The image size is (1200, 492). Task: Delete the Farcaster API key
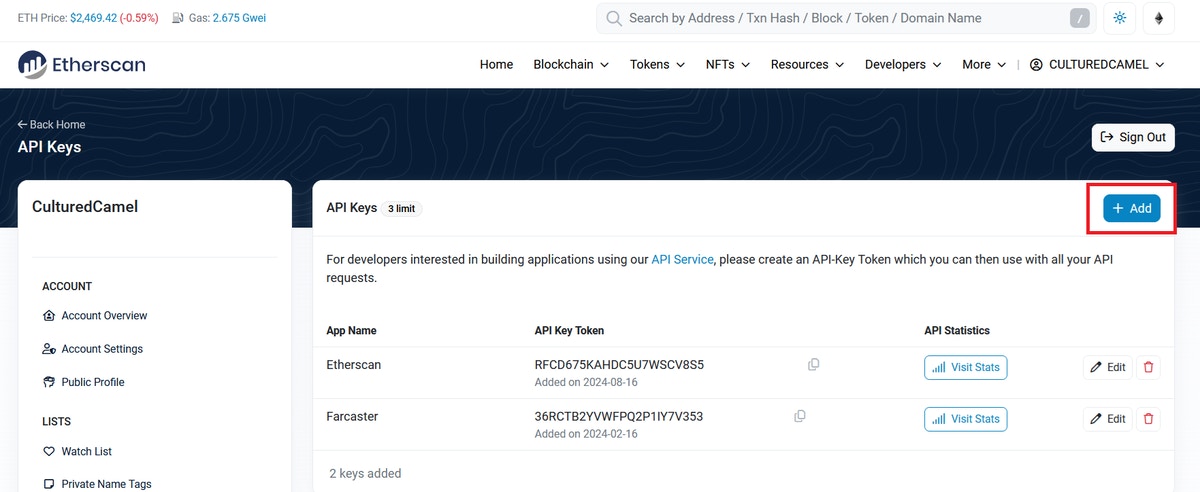1148,419
